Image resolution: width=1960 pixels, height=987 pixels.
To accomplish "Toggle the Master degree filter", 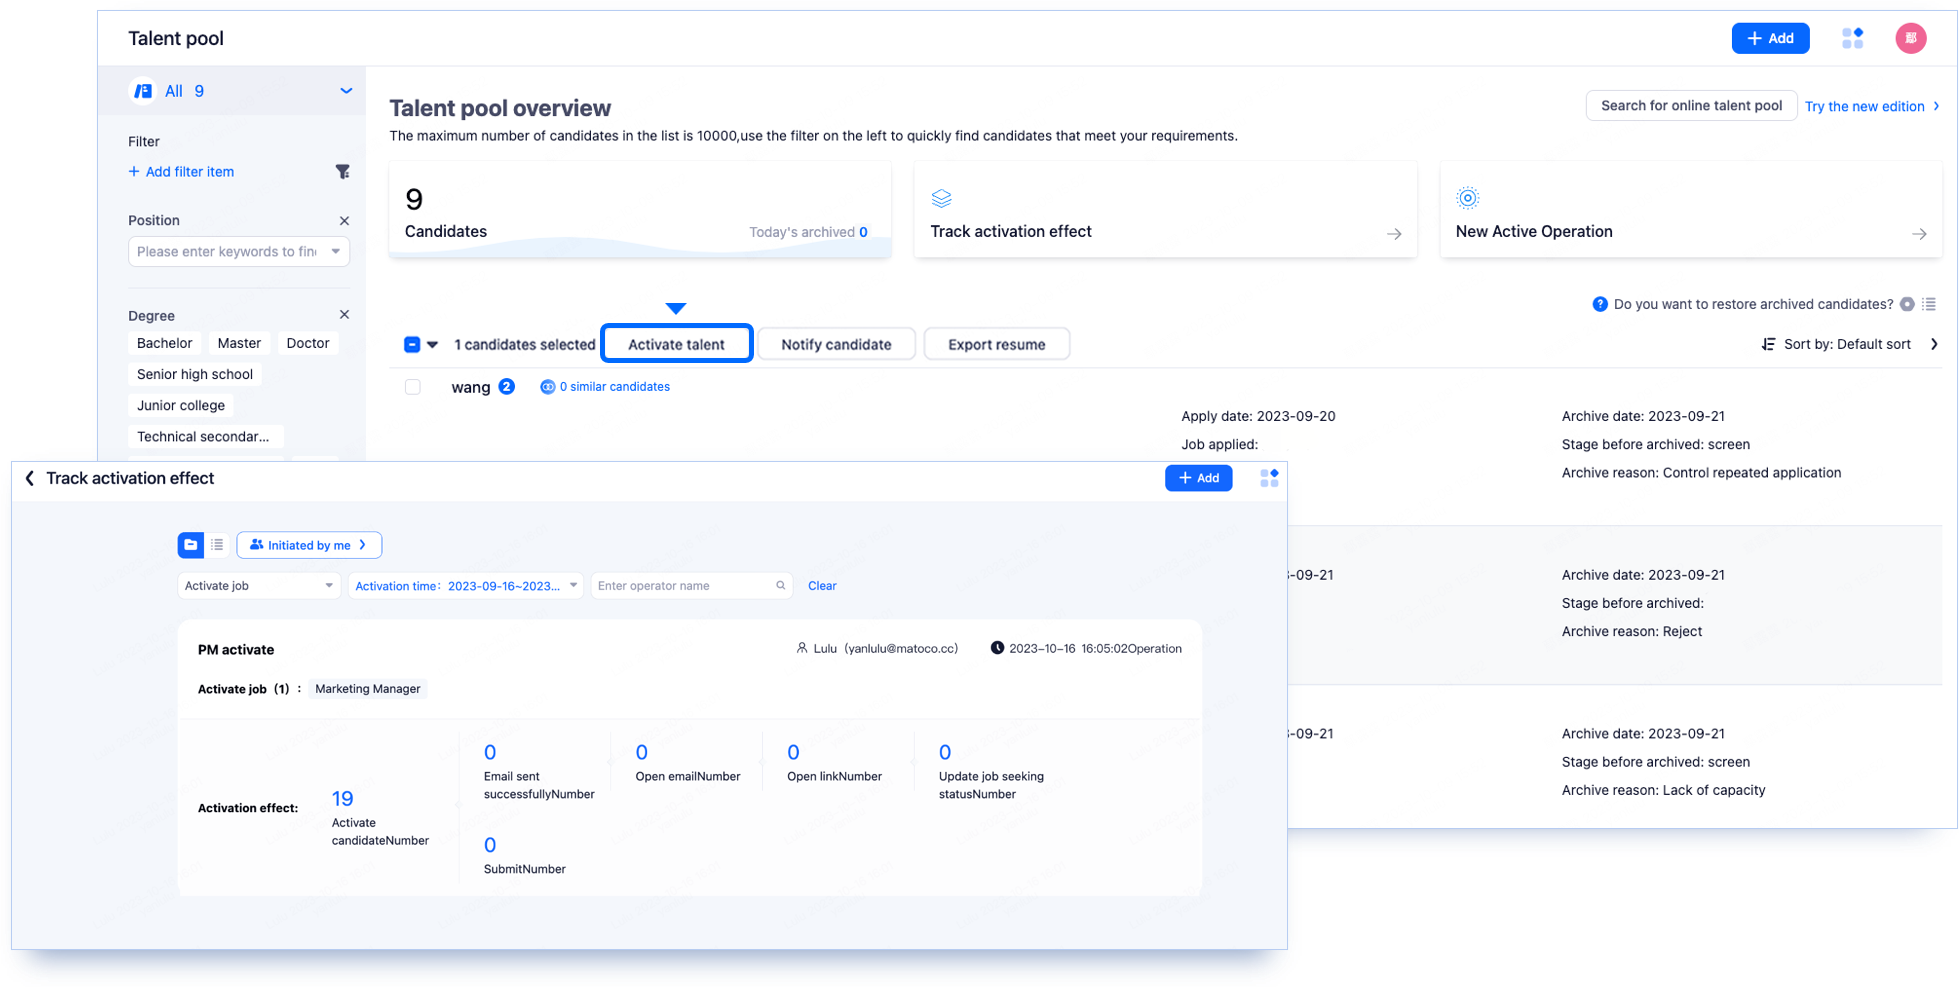I will coord(239,343).
